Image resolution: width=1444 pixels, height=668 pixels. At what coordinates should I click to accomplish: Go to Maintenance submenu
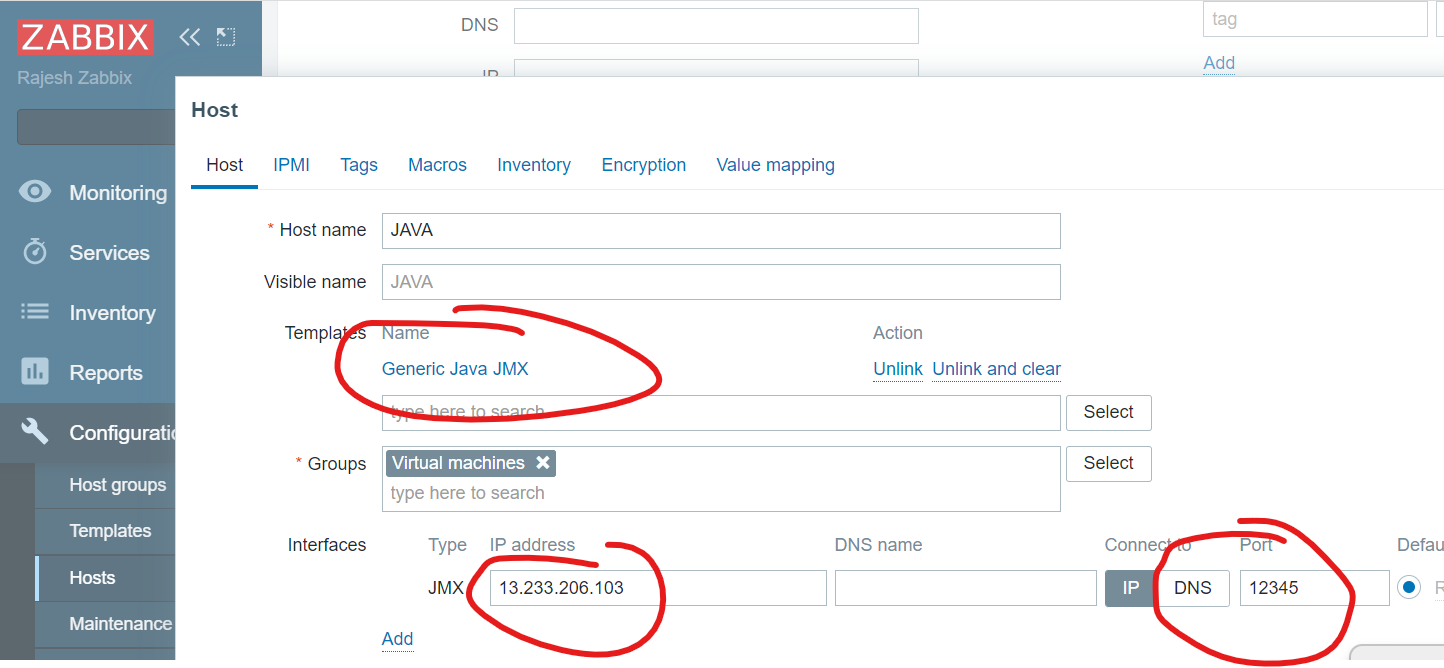[x=120, y=624]
